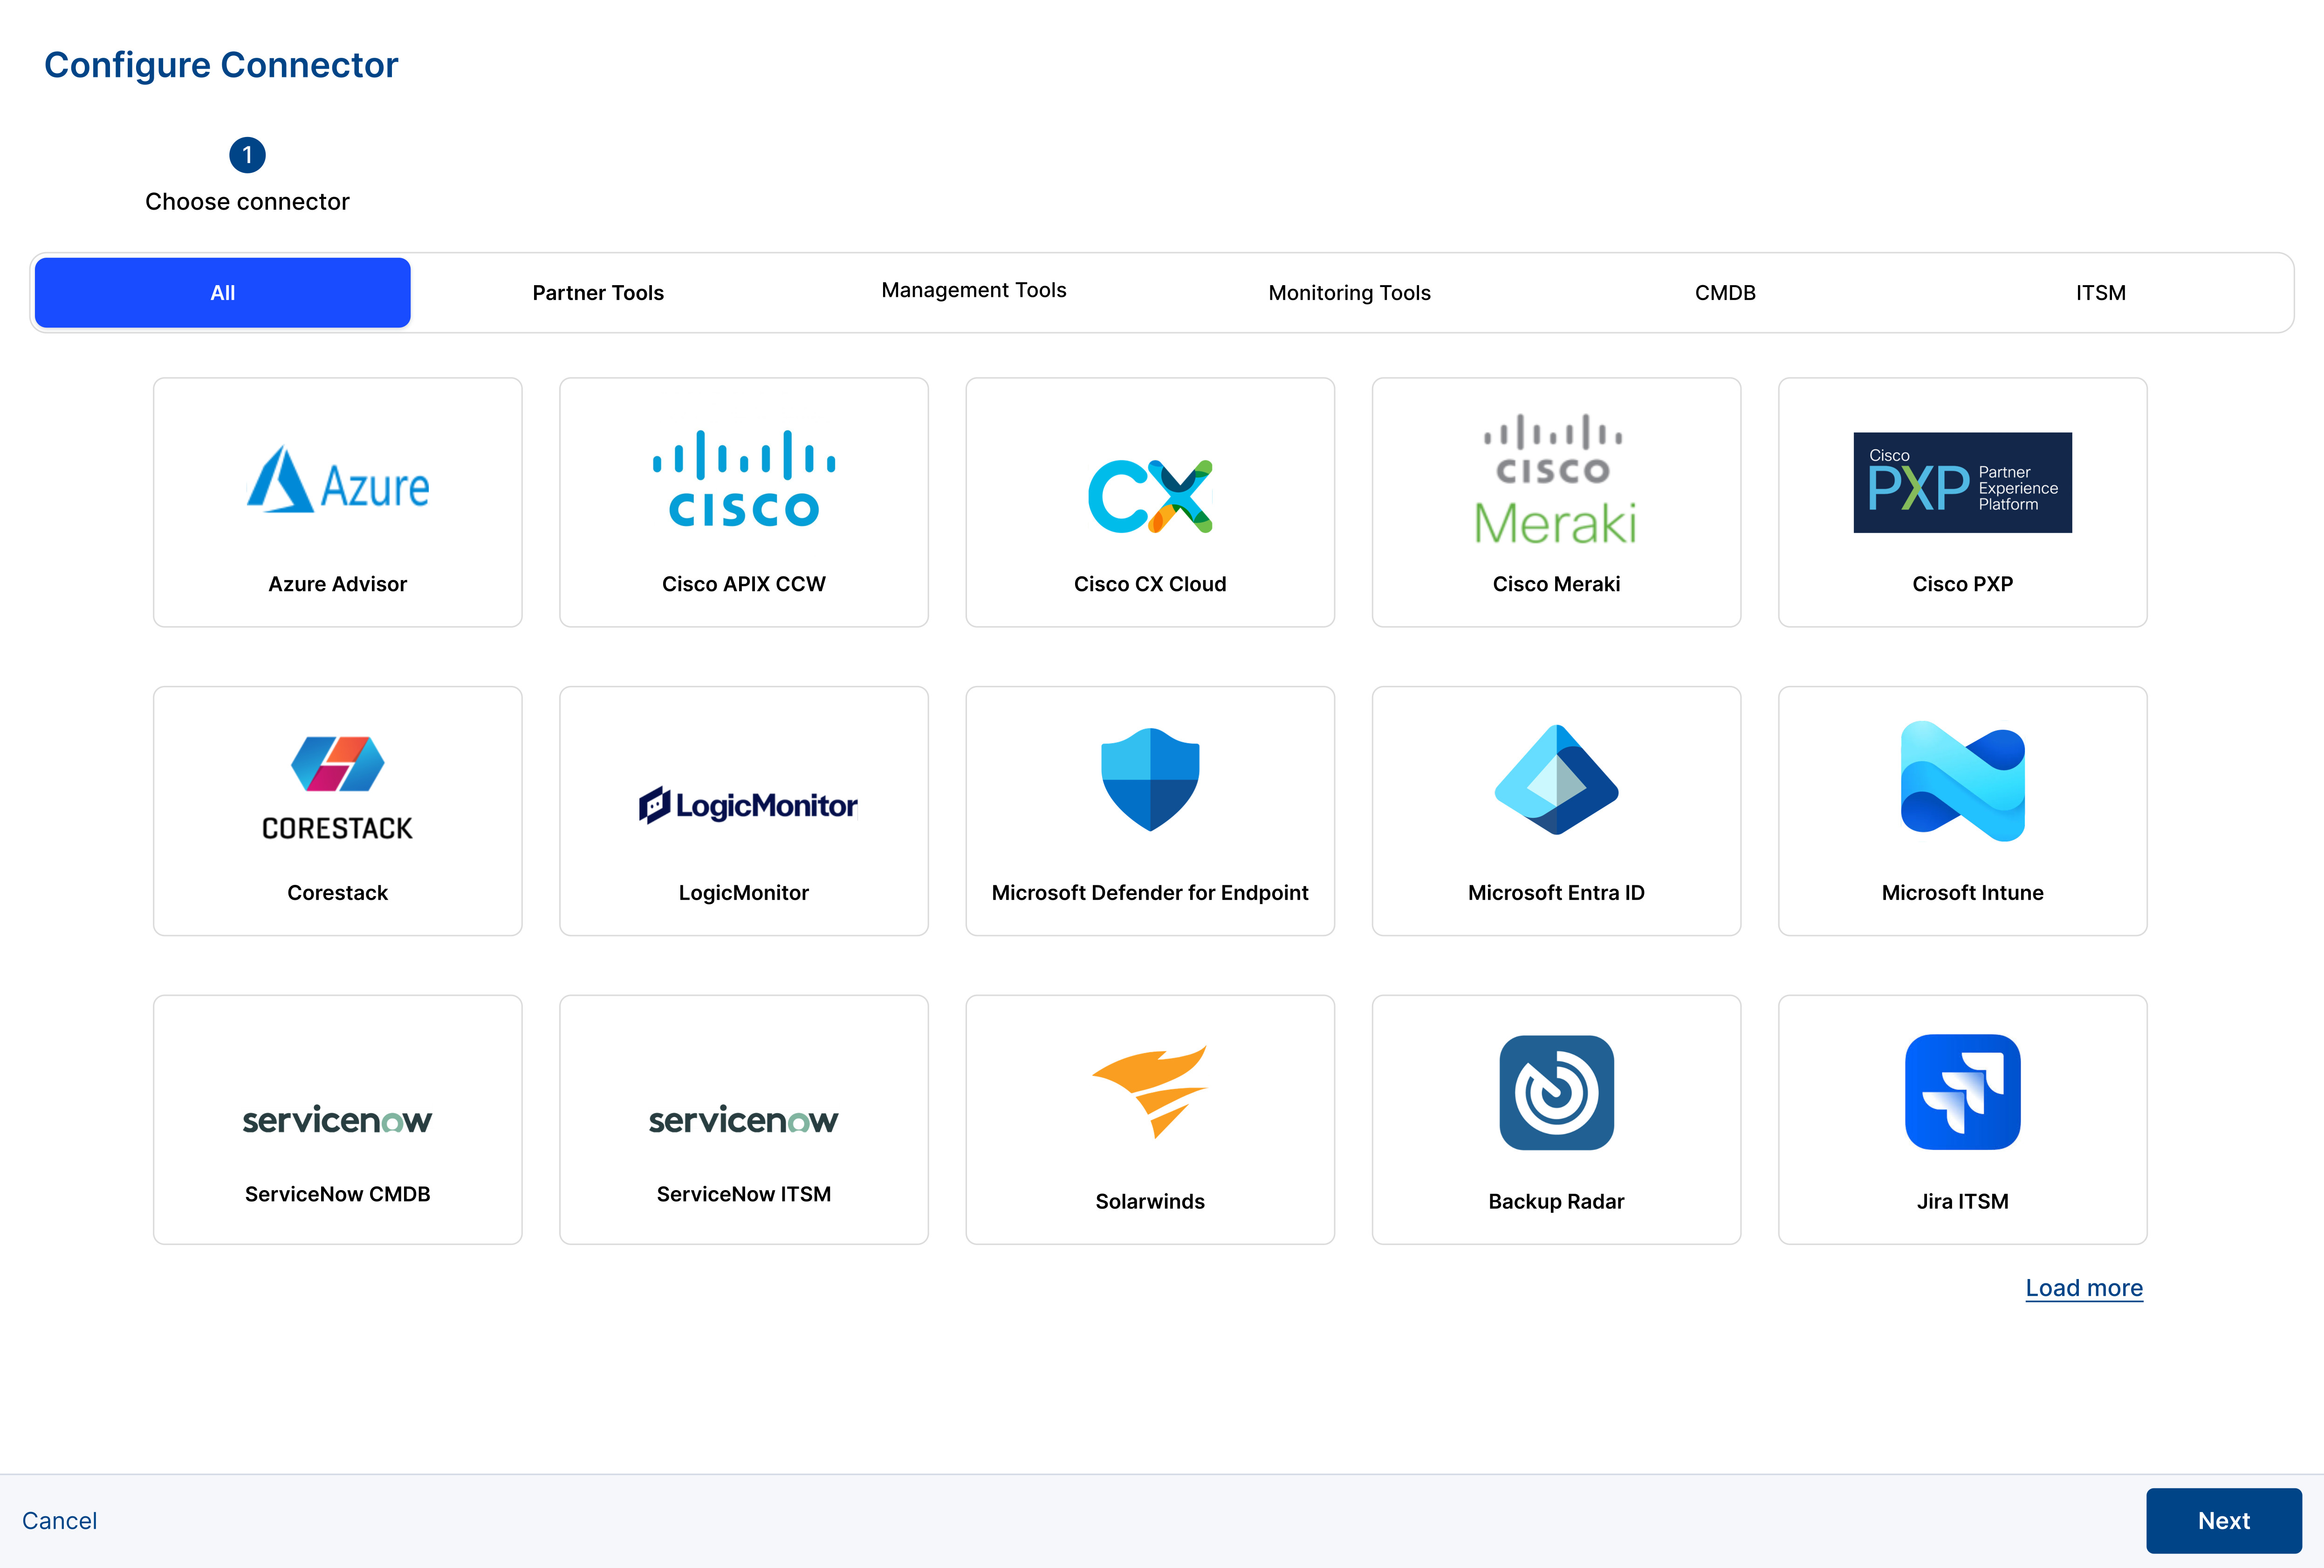This screenshot has height=1568, width=2324.
Task: Select the Jira ITSM icon
Action: pos(1962,1092)
